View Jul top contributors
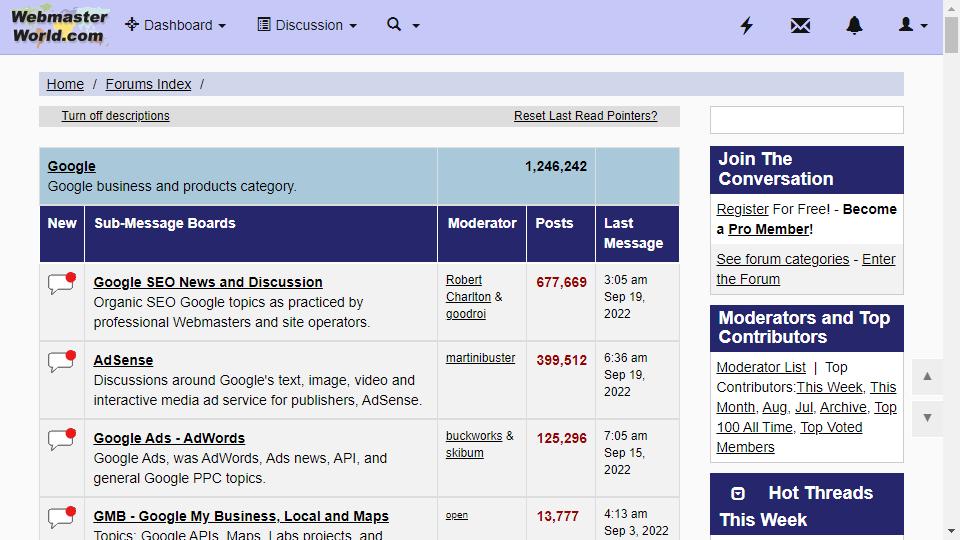 pyautogui.click(x=804, y=407)
